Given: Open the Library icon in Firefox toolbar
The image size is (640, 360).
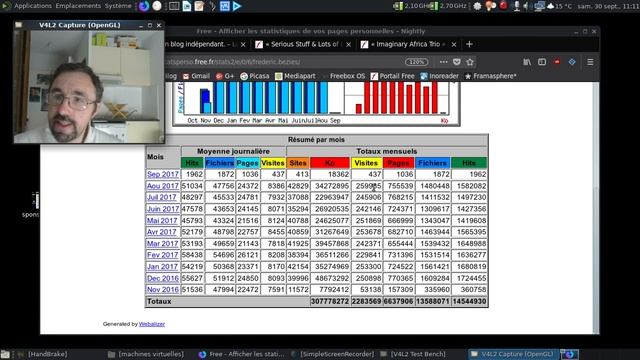Looking at the screenshot, I should point(527,62).
